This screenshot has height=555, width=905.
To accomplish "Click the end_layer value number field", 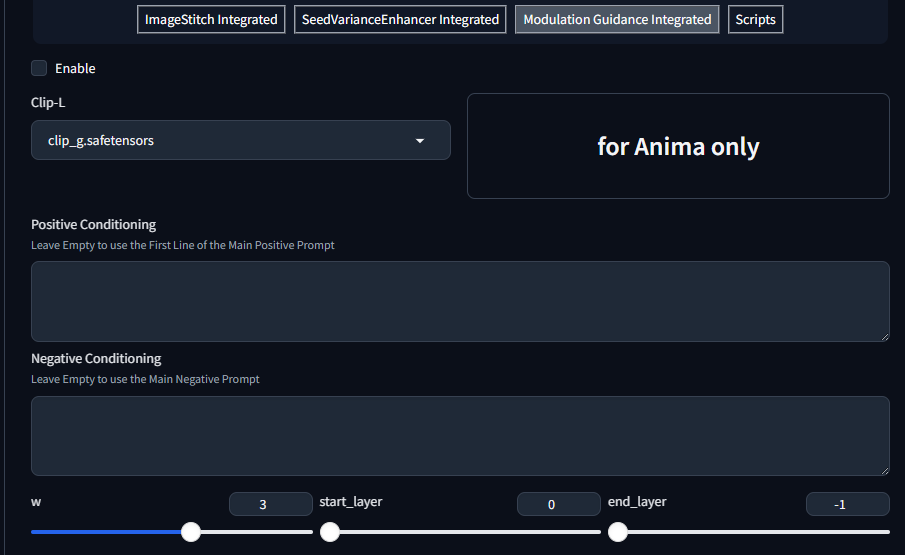I will click(847, 504).
